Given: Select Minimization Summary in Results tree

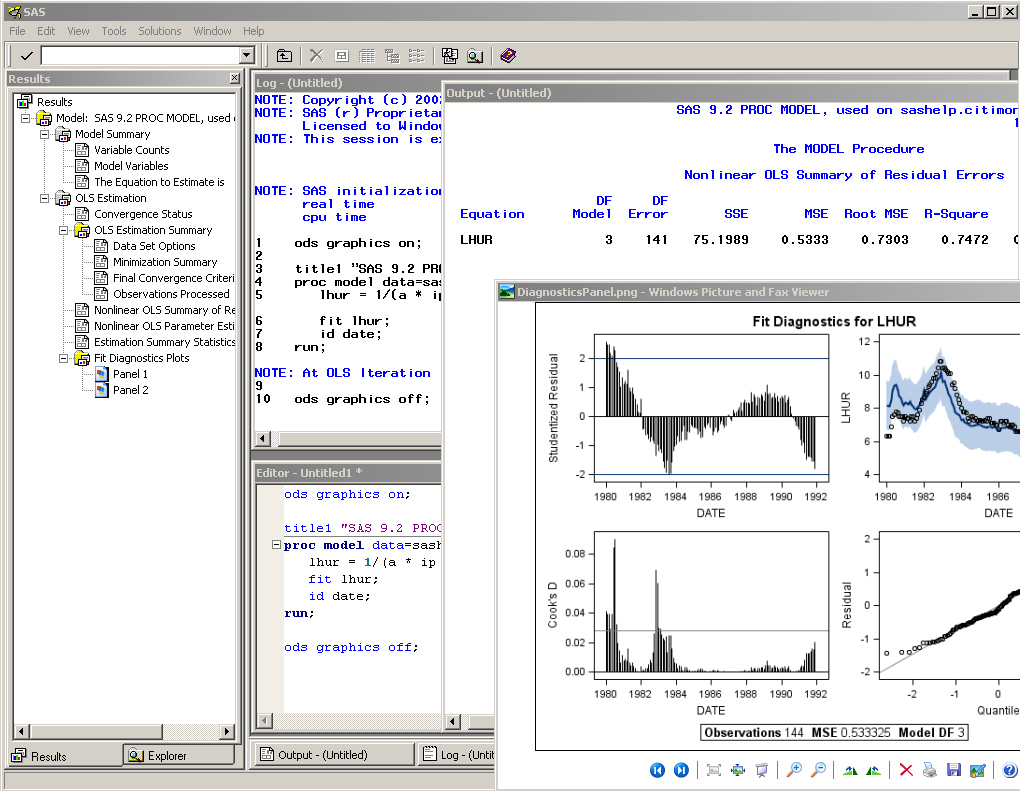Looking at the screenshot, I should (165, 262).
